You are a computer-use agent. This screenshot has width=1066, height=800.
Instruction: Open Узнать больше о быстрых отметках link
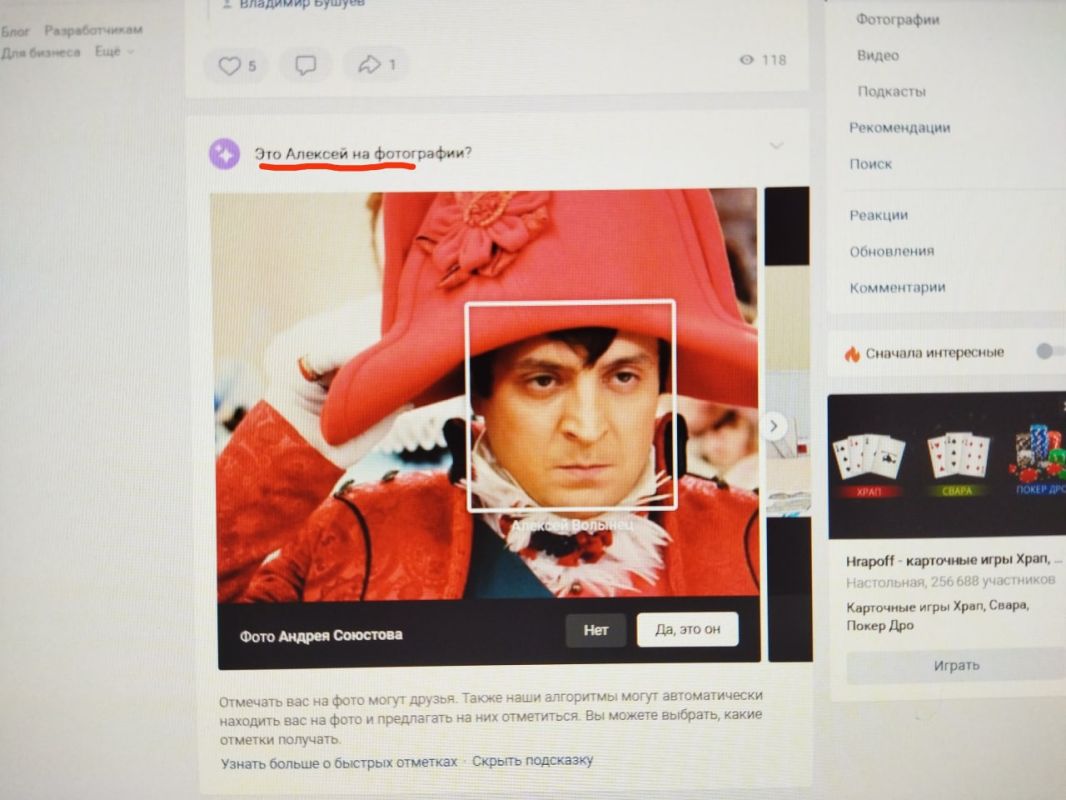[x=339, y=763]
